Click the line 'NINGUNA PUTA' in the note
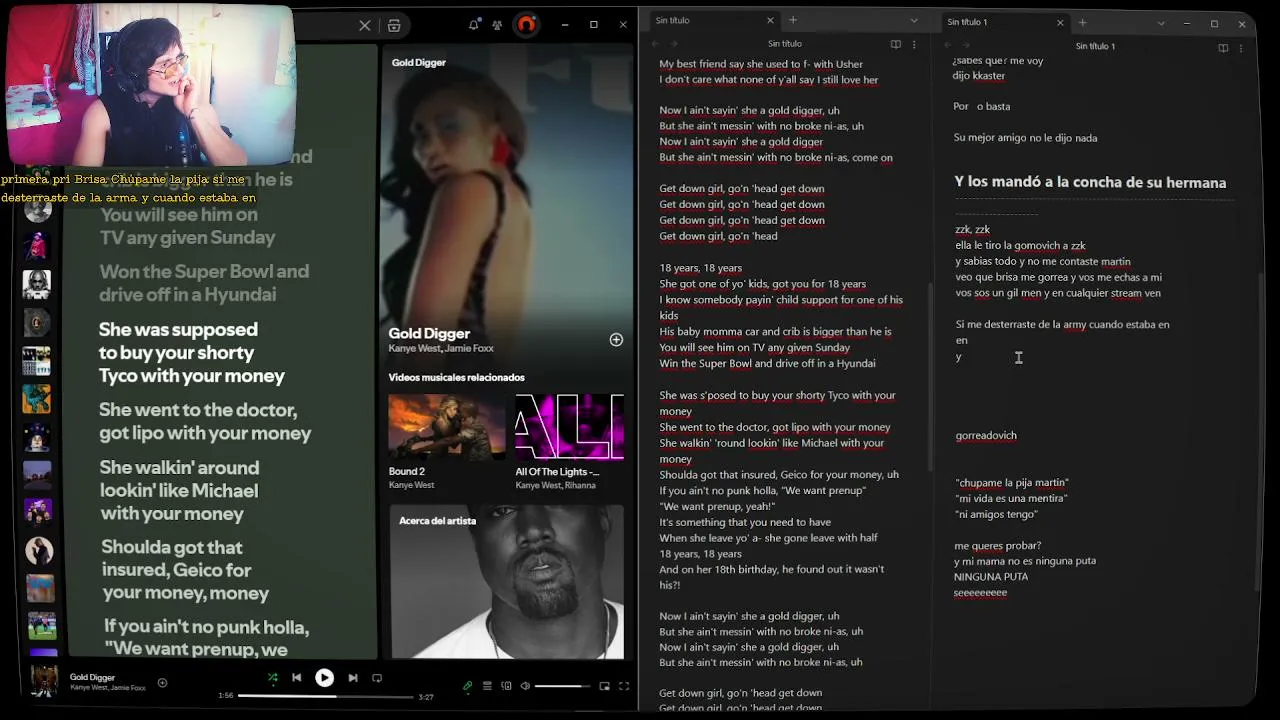Image resolution: width=1280 pixels, height=720 pixels. point(991,576)
